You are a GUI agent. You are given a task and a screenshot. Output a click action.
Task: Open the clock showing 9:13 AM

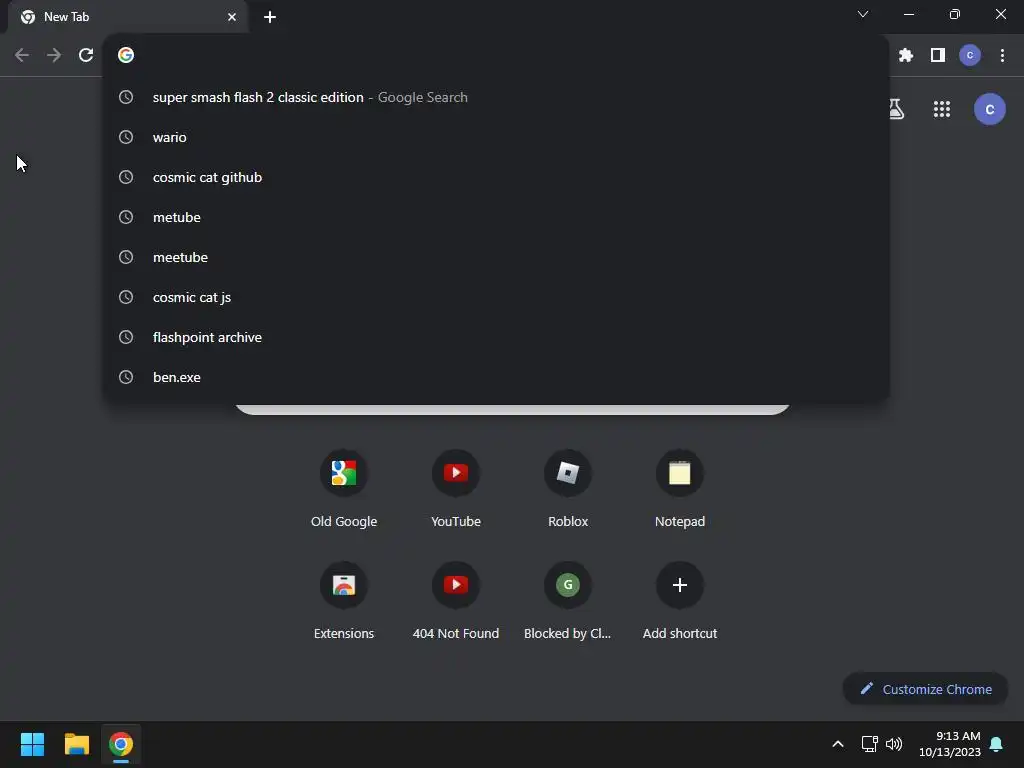pos(950,744)
